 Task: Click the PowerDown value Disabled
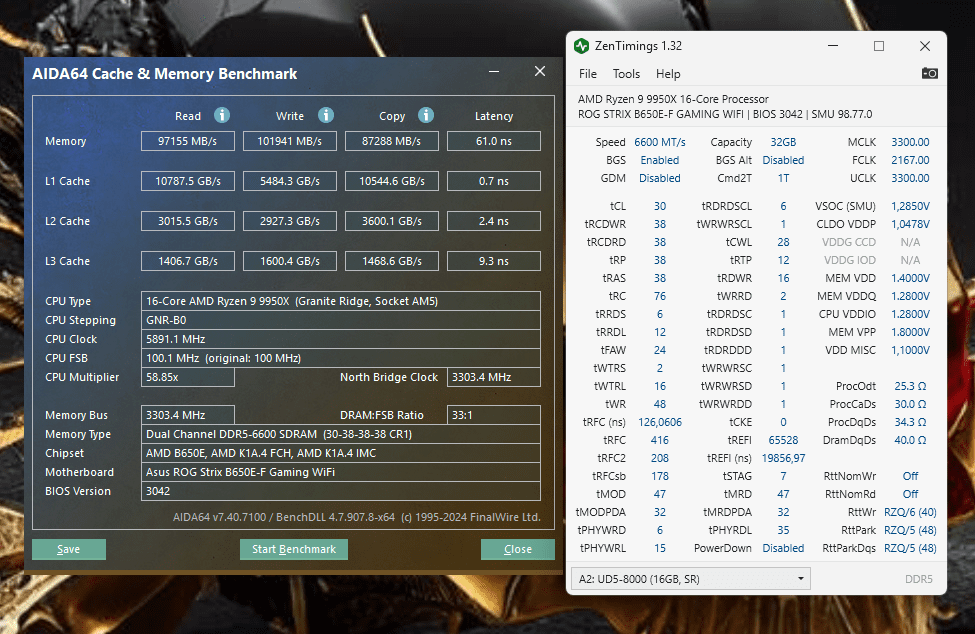(x=783, y=549)
